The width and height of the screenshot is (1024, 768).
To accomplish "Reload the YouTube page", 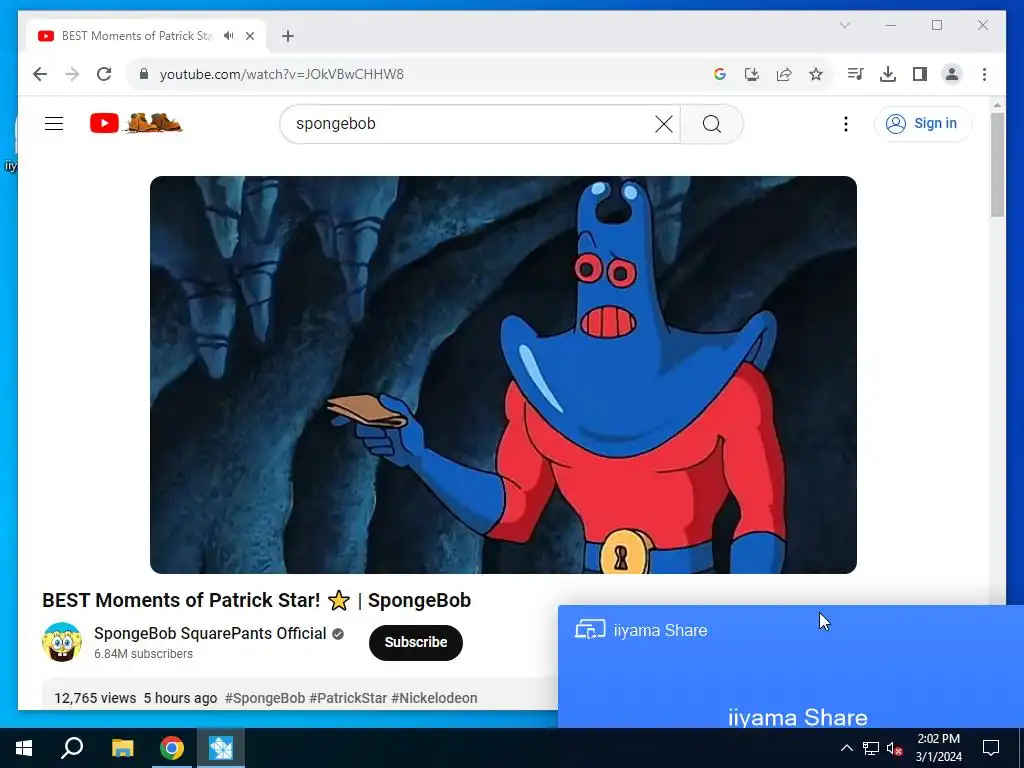I will 104,74.
